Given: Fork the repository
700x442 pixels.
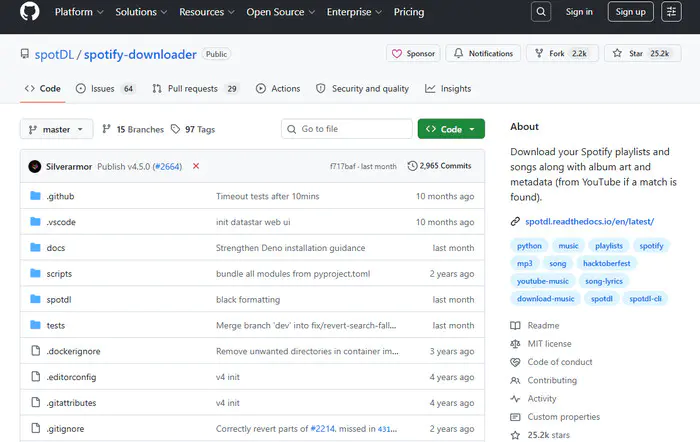Looking at the screenshot, I should click(x=562, y=54).
